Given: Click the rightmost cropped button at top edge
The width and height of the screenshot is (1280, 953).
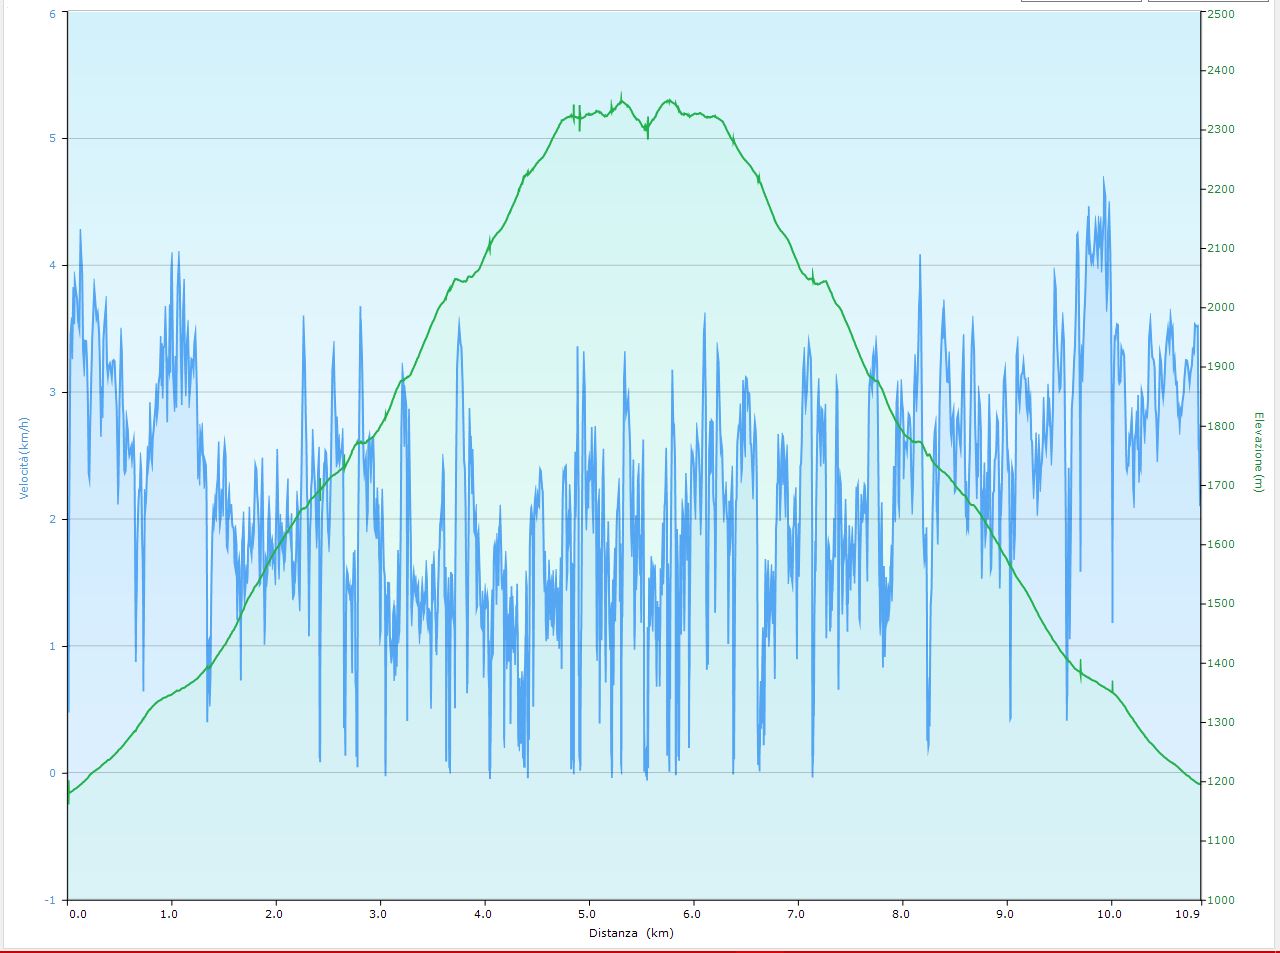Looking at the screenshot, I should coord(1213,1).
